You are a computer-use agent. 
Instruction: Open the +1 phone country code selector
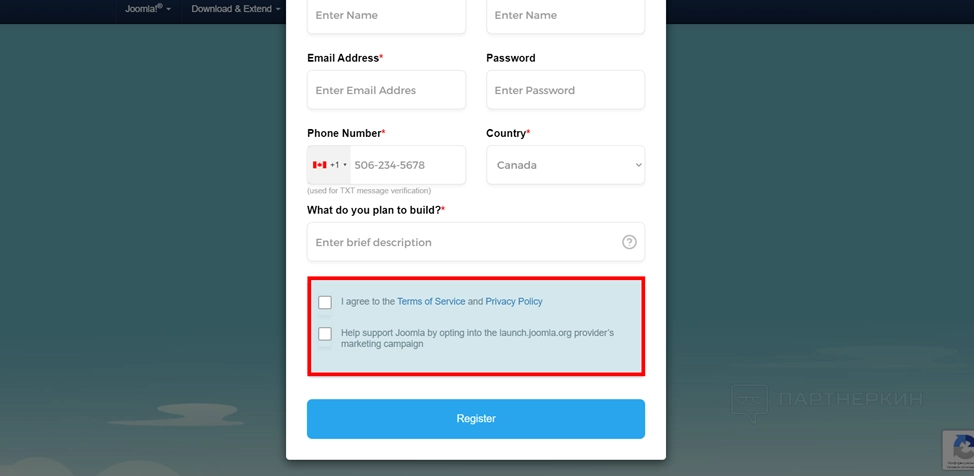329,165
